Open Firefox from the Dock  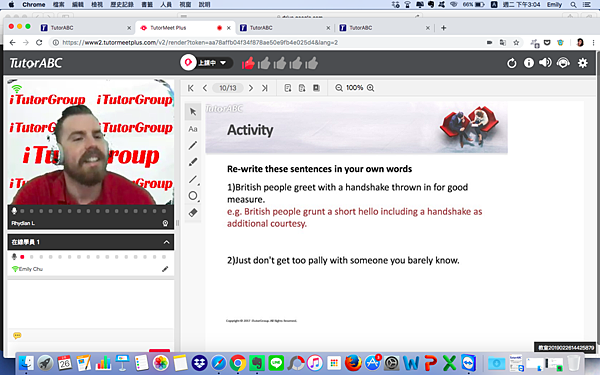click(353, 363)
